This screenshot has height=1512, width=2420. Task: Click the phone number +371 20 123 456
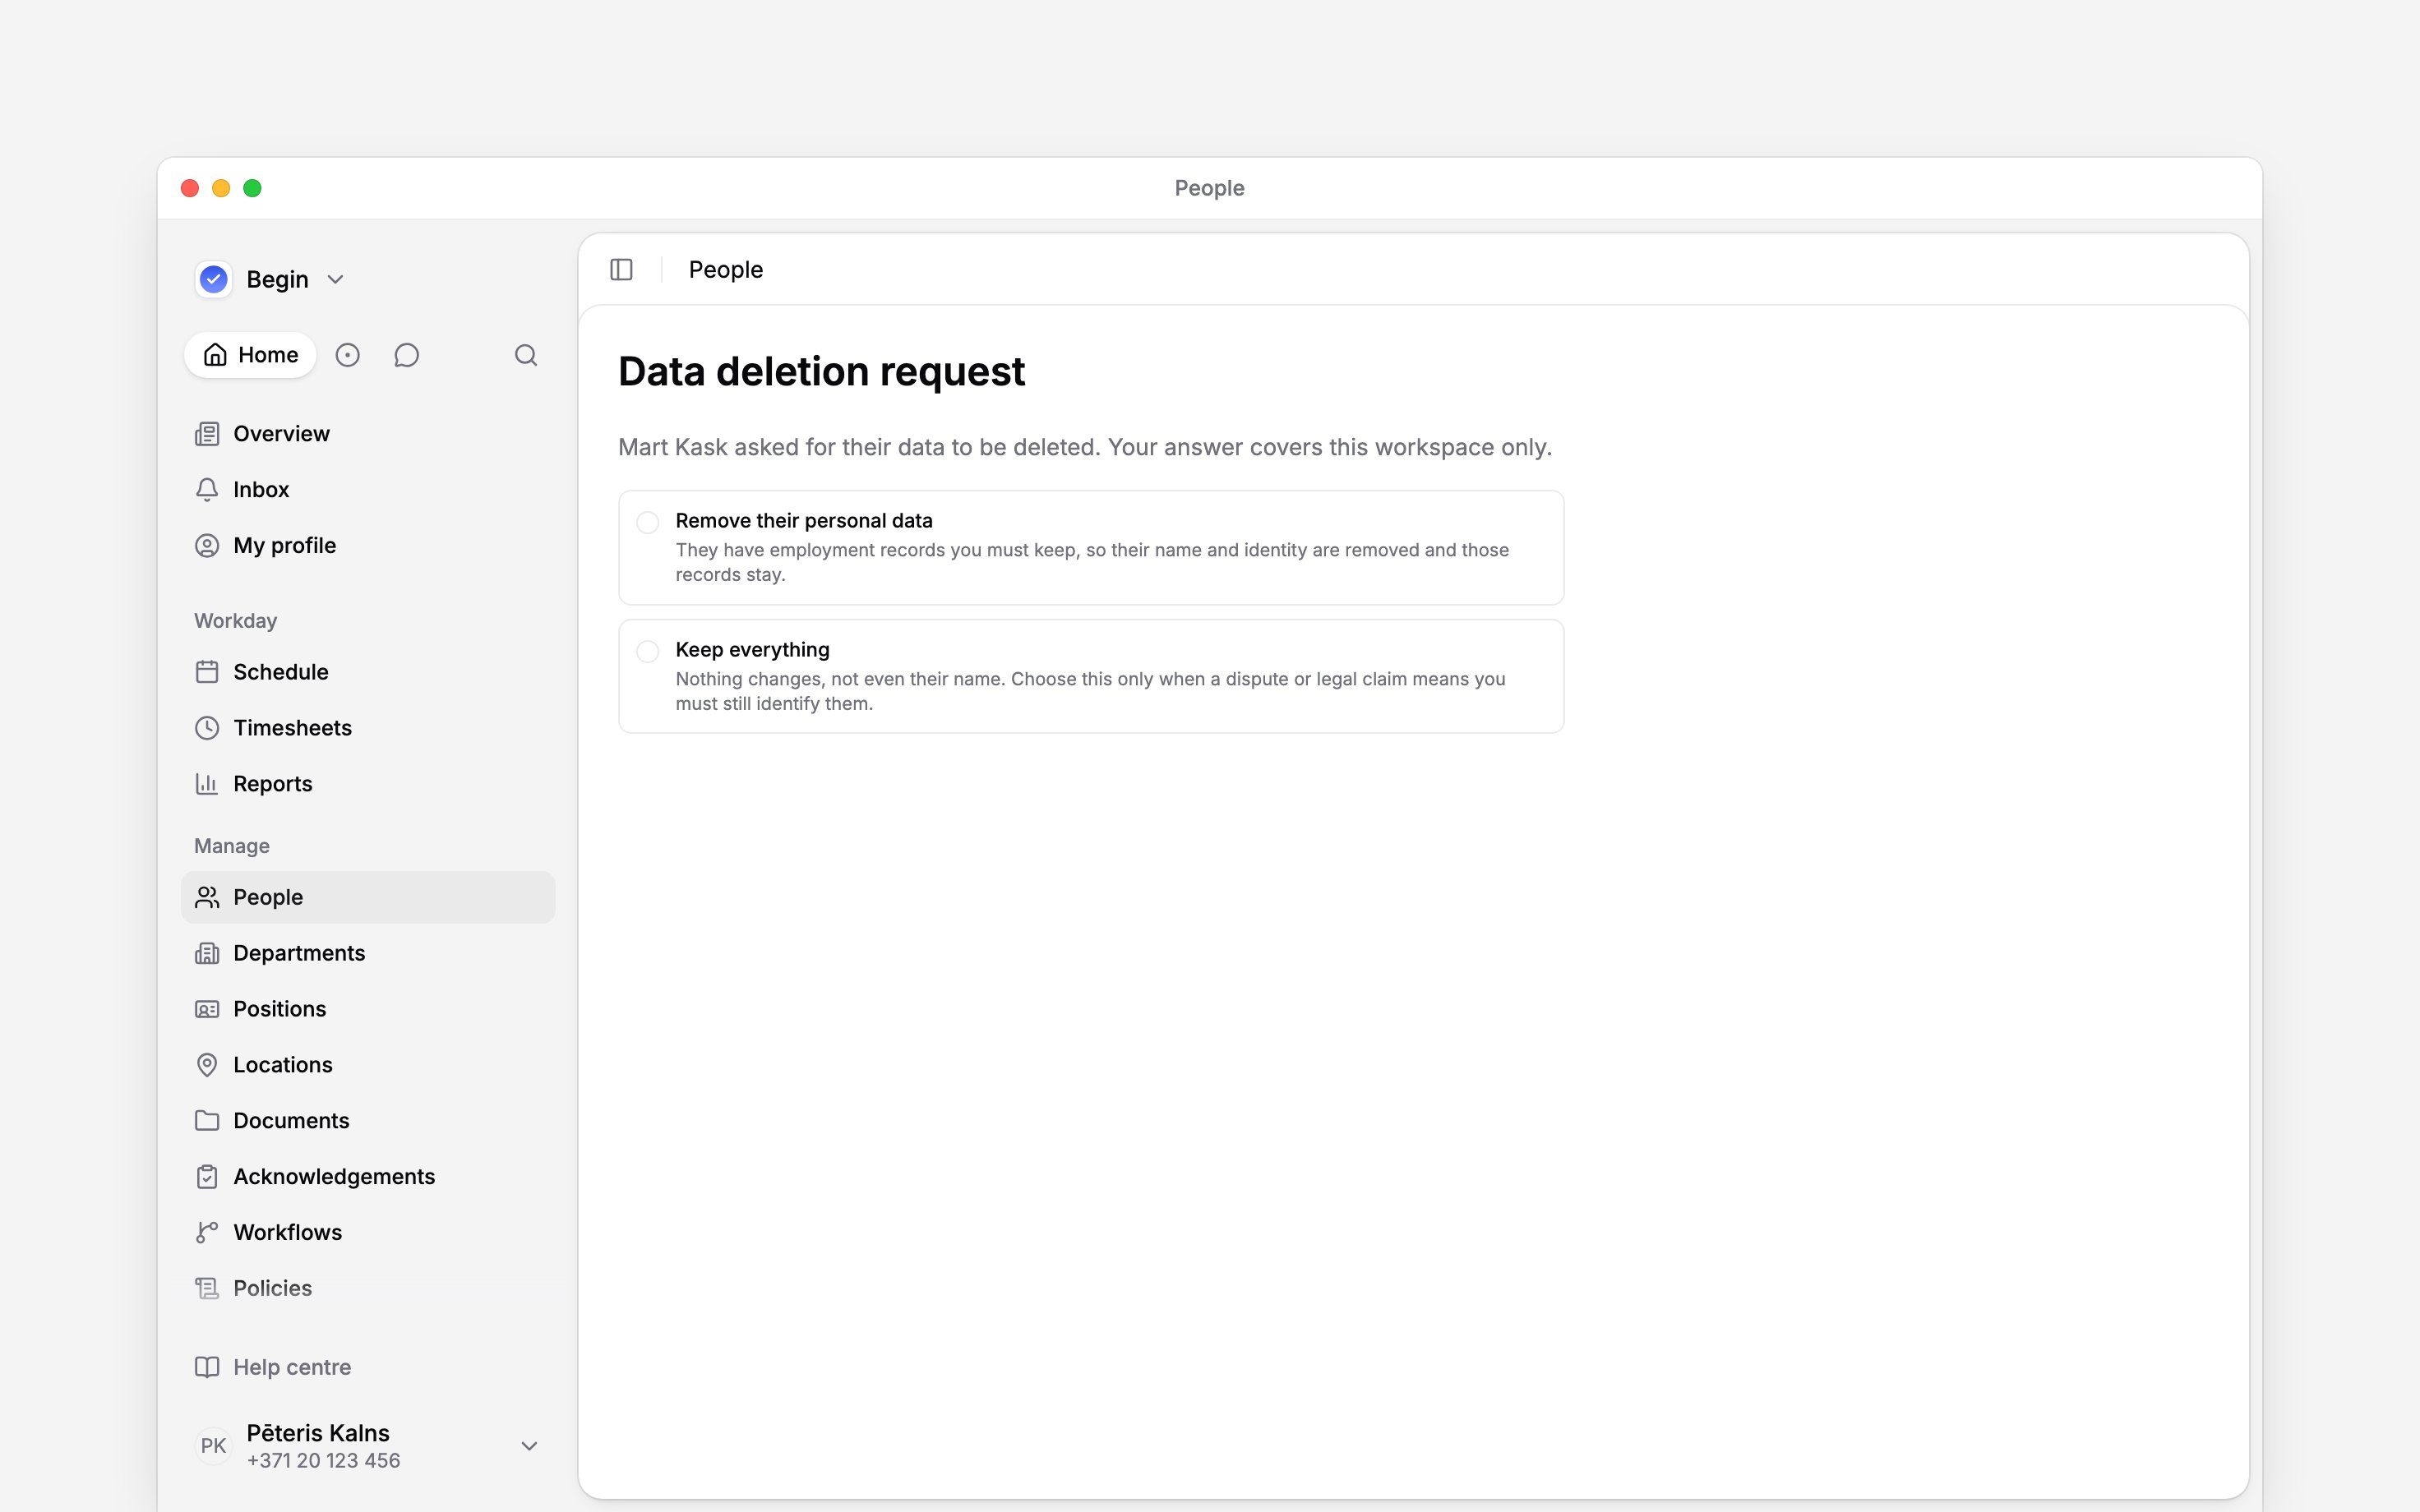tap(324, 1461)
